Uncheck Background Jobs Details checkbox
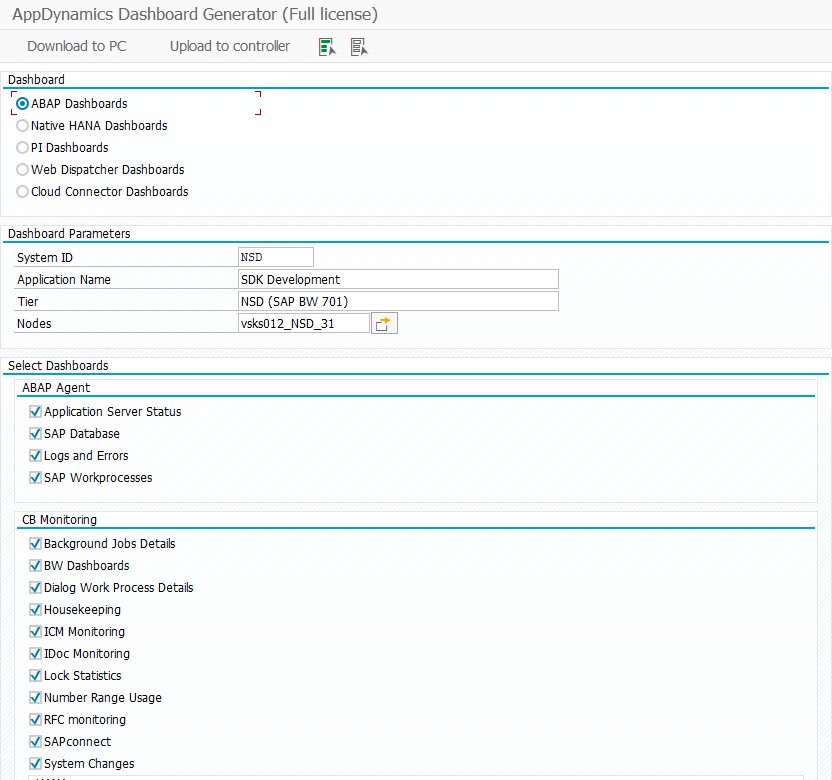The height and width of the screenshot is (780, 832). (x=36, y=544)
